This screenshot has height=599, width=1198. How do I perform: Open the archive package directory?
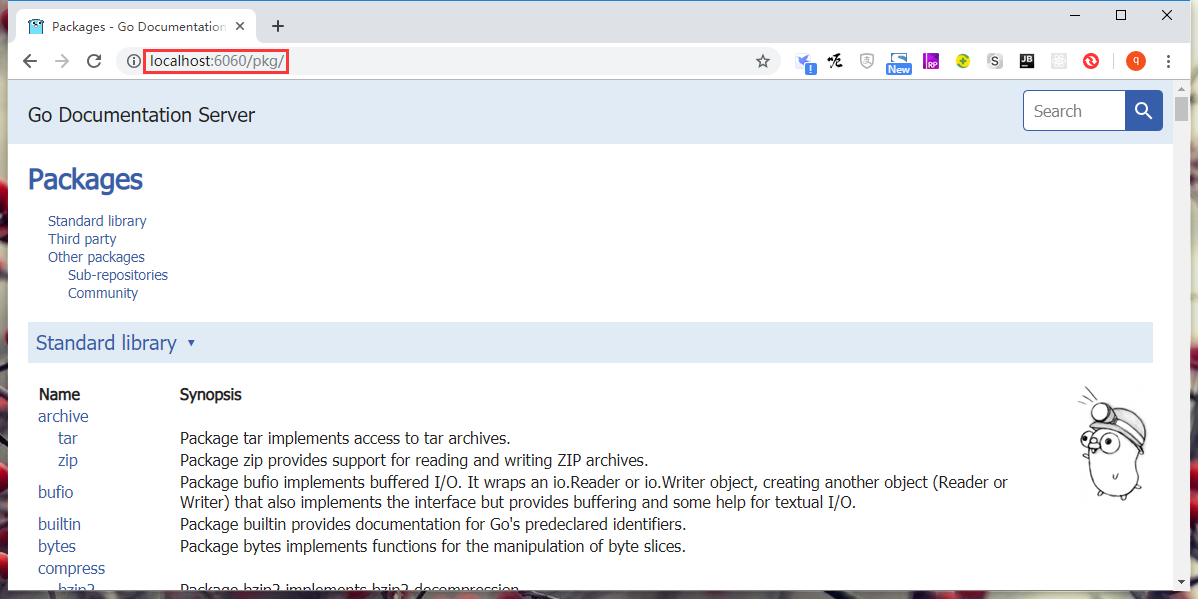[63, 416]
